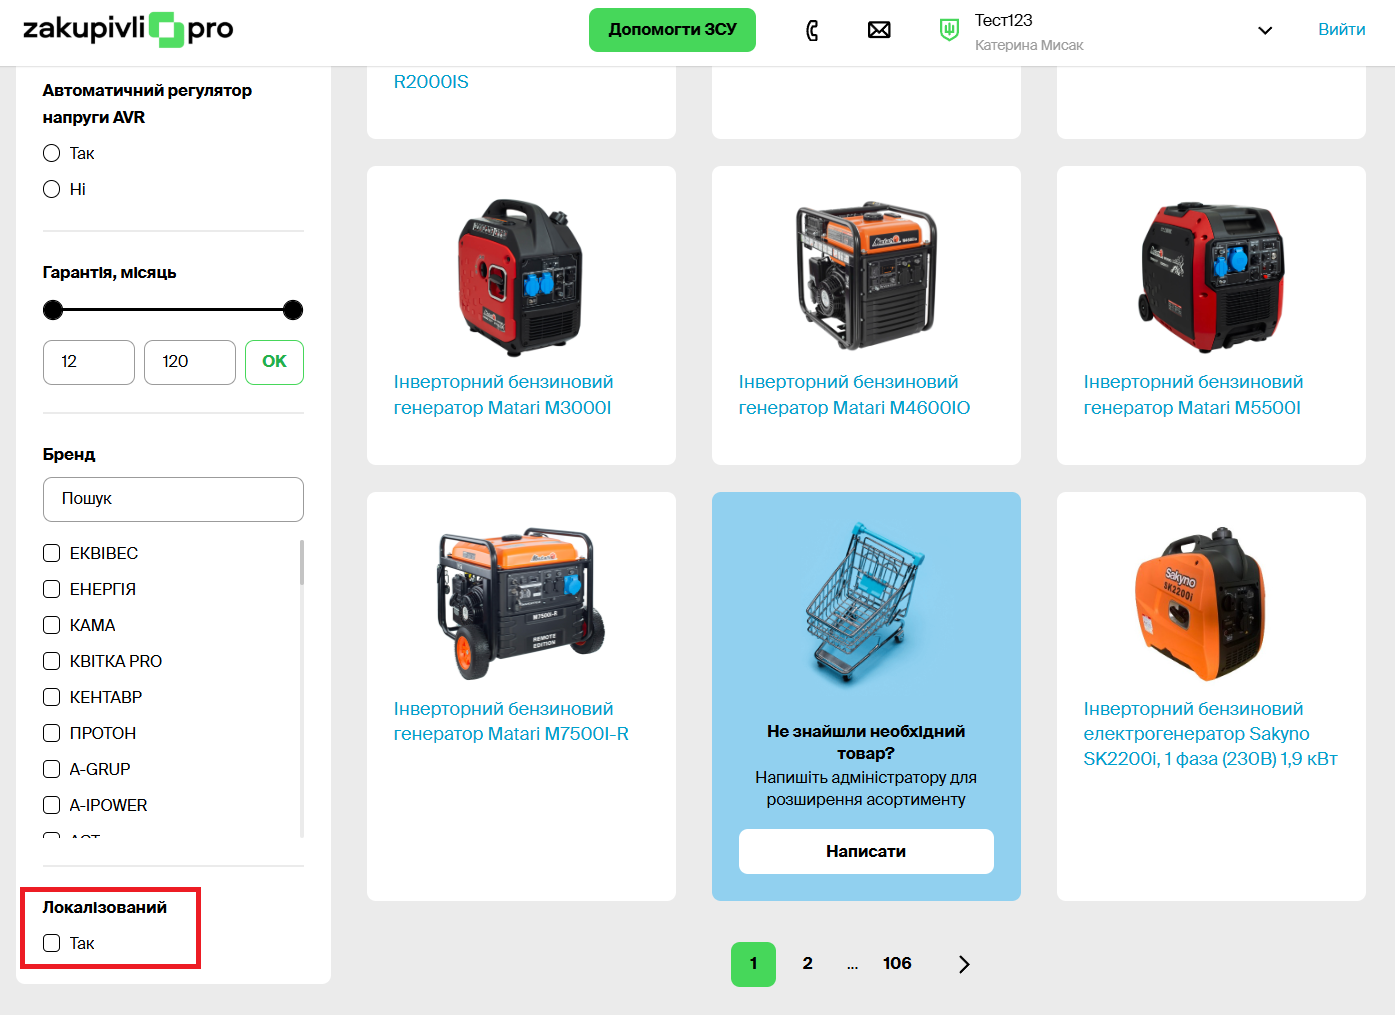Open Matari M3000I generator image
Viewport: 1395px width, 1015px height.
[520, 277]
